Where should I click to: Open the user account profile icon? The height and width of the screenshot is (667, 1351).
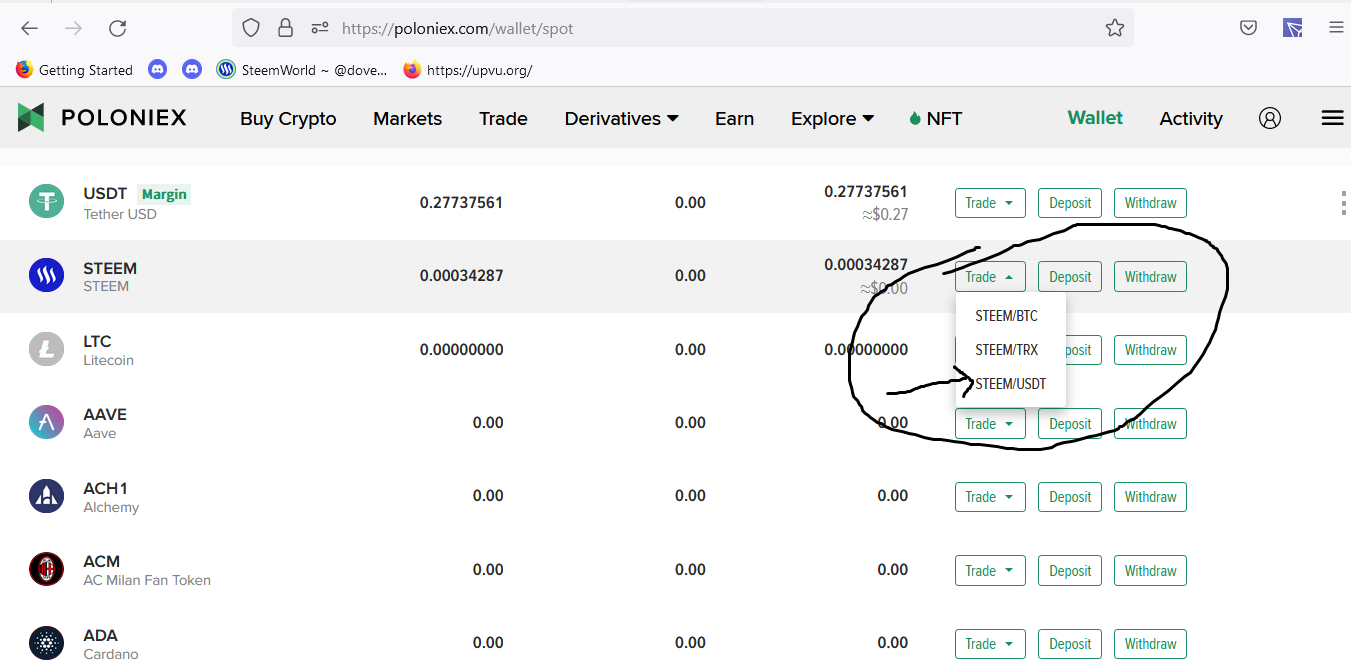1270,118
